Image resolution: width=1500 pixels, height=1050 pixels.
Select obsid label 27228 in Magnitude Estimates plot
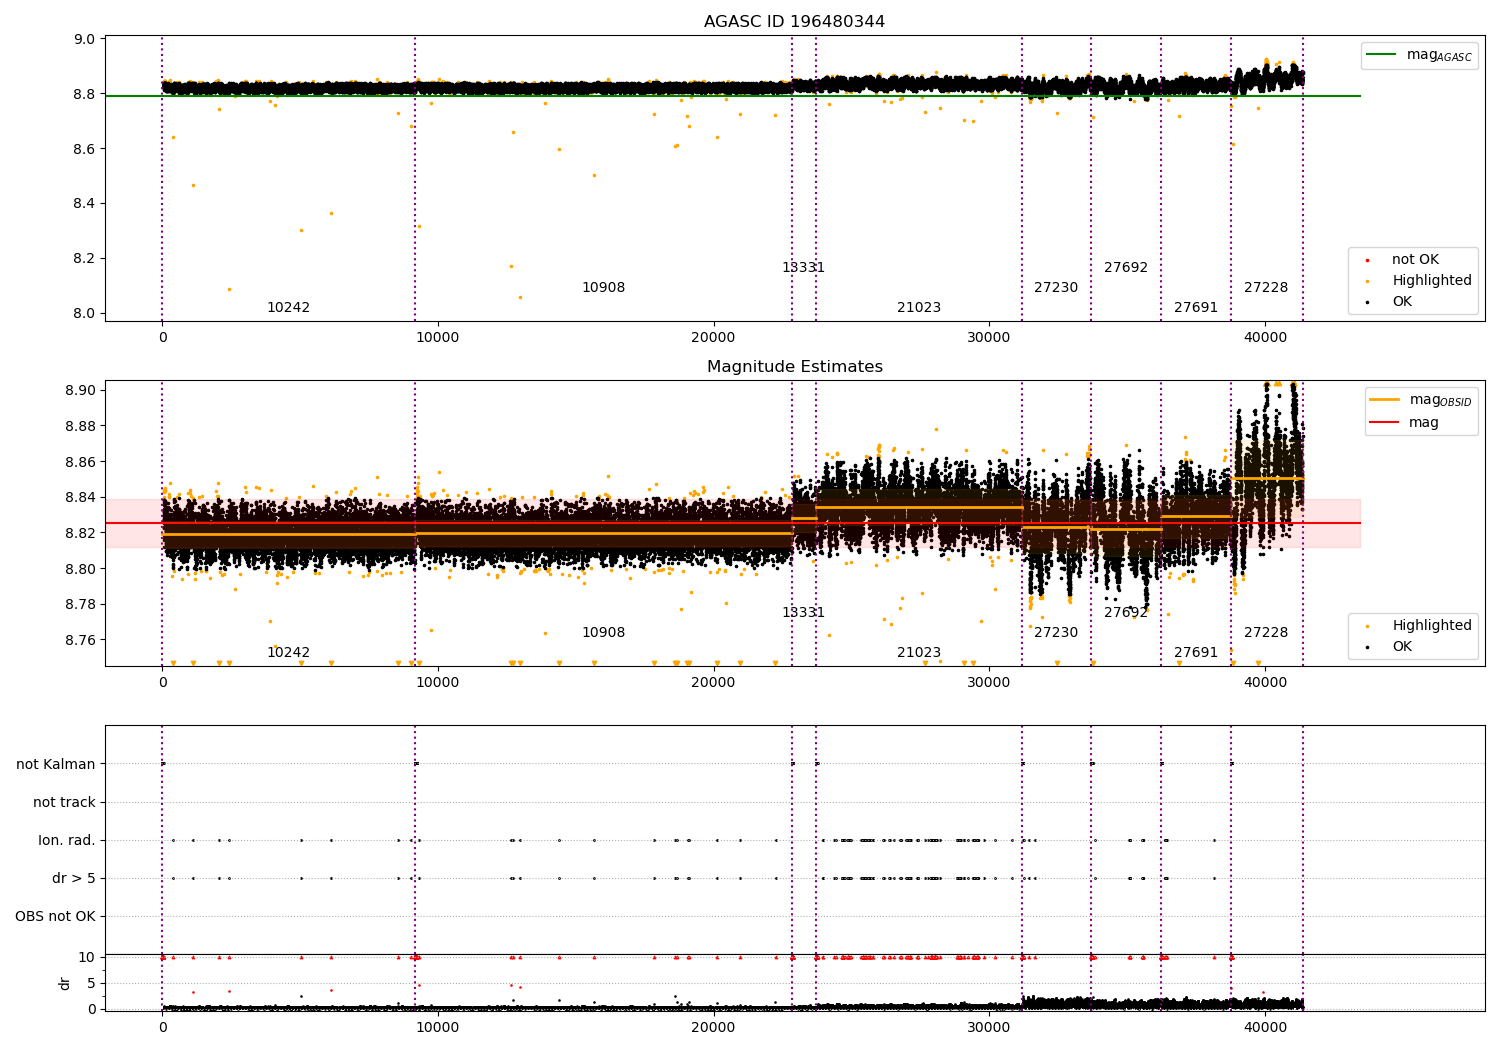click(1266, 633)
